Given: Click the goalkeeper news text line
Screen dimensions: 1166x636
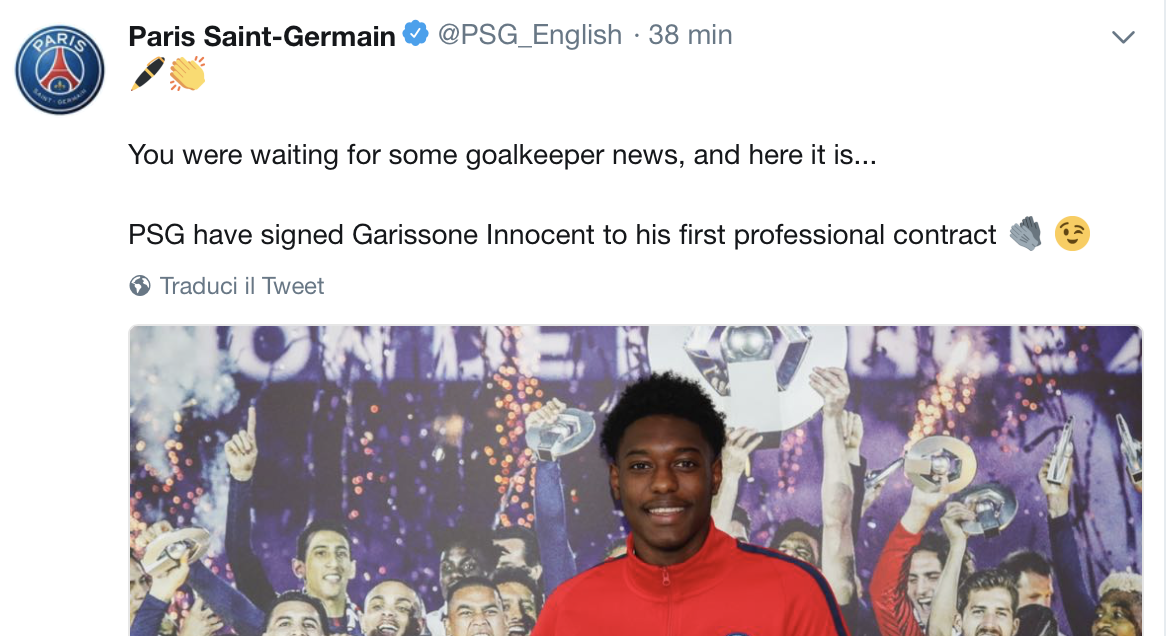Looking at the screenshot, I should click(502, 155).
